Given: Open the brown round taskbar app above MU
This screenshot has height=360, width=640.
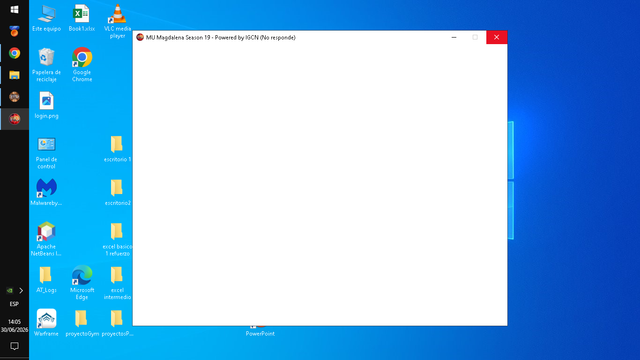Looking at the screenshot, I should pyautogui.click(x=14, y=97).
